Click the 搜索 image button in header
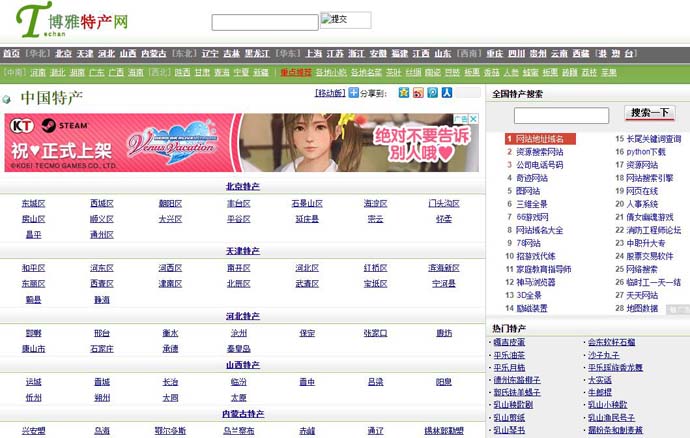Image resolution: width=690 pixels, height=438 pixels. 345,20
